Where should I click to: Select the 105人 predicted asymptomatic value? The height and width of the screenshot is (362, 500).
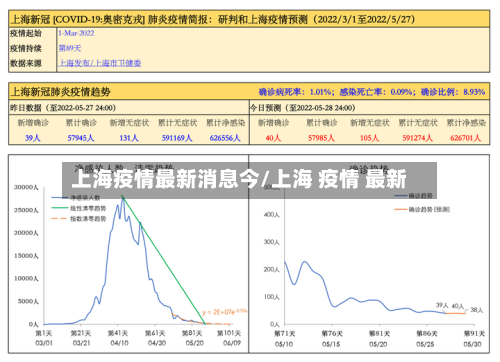[369, 138]
